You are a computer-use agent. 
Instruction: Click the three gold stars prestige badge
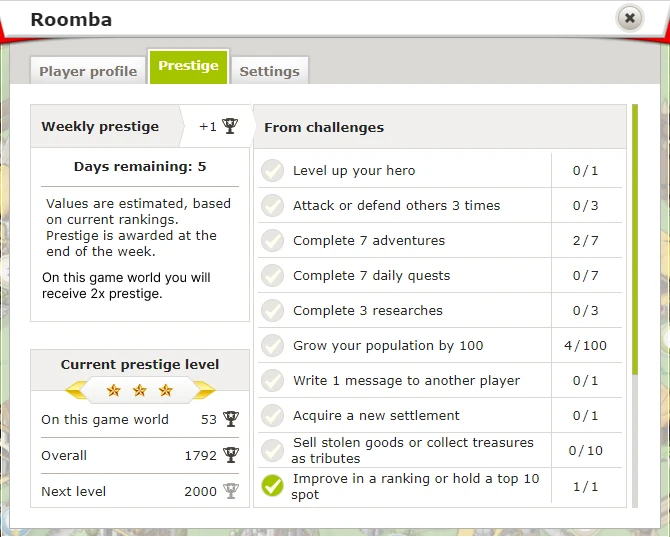[140, 389]
